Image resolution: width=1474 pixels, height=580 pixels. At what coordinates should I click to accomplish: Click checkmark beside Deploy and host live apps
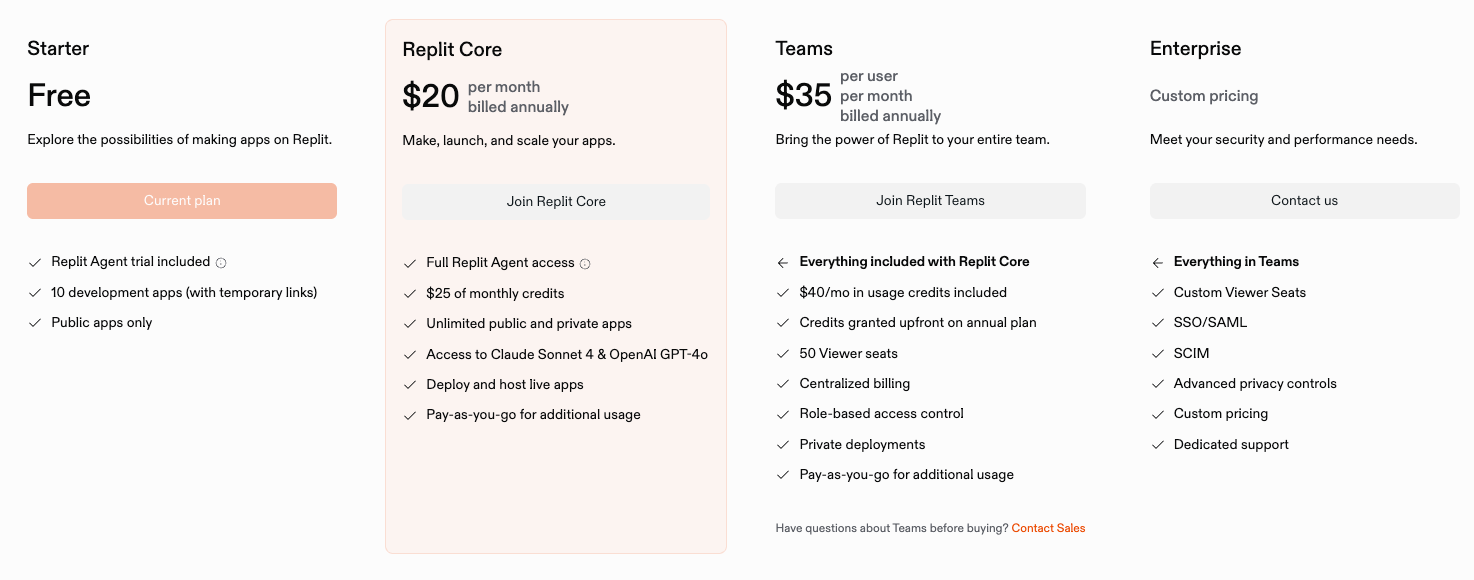tap(410, 385)
